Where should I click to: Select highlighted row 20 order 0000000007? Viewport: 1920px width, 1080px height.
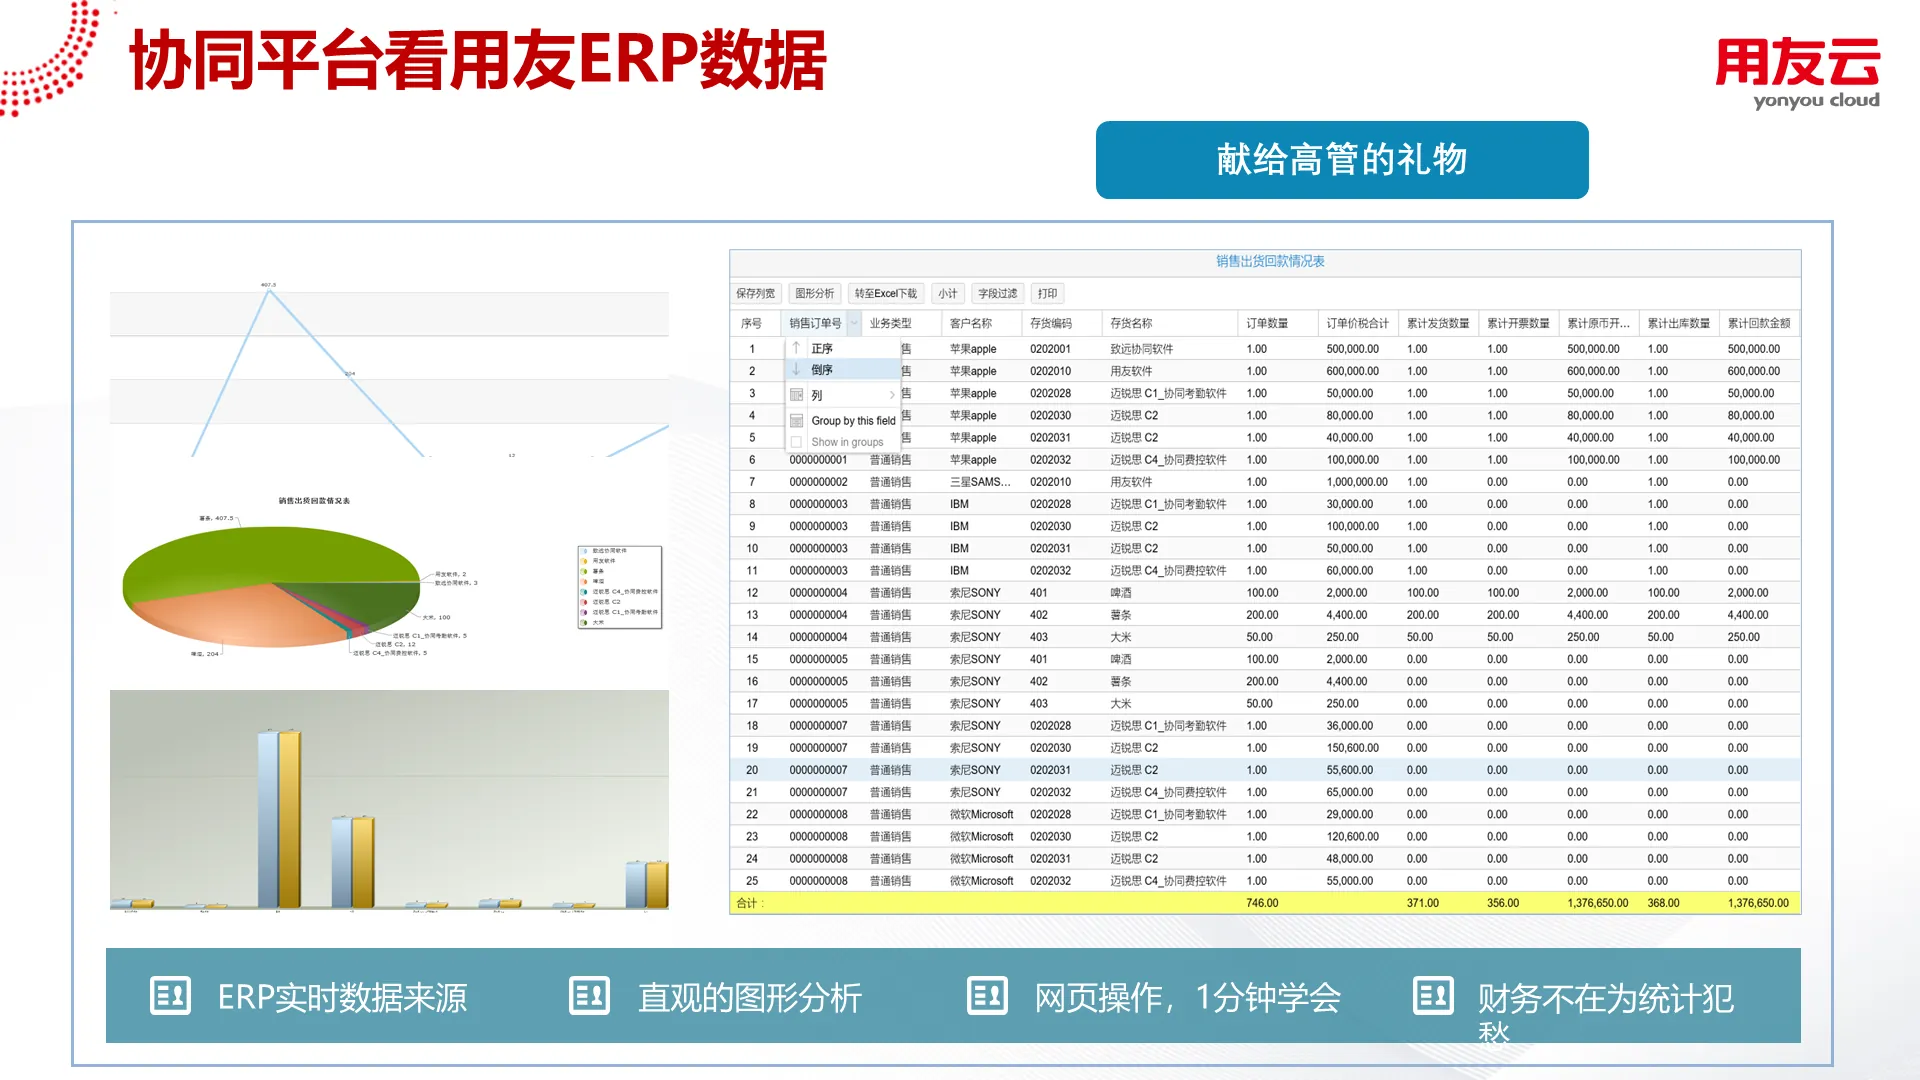pos(1265,770)
